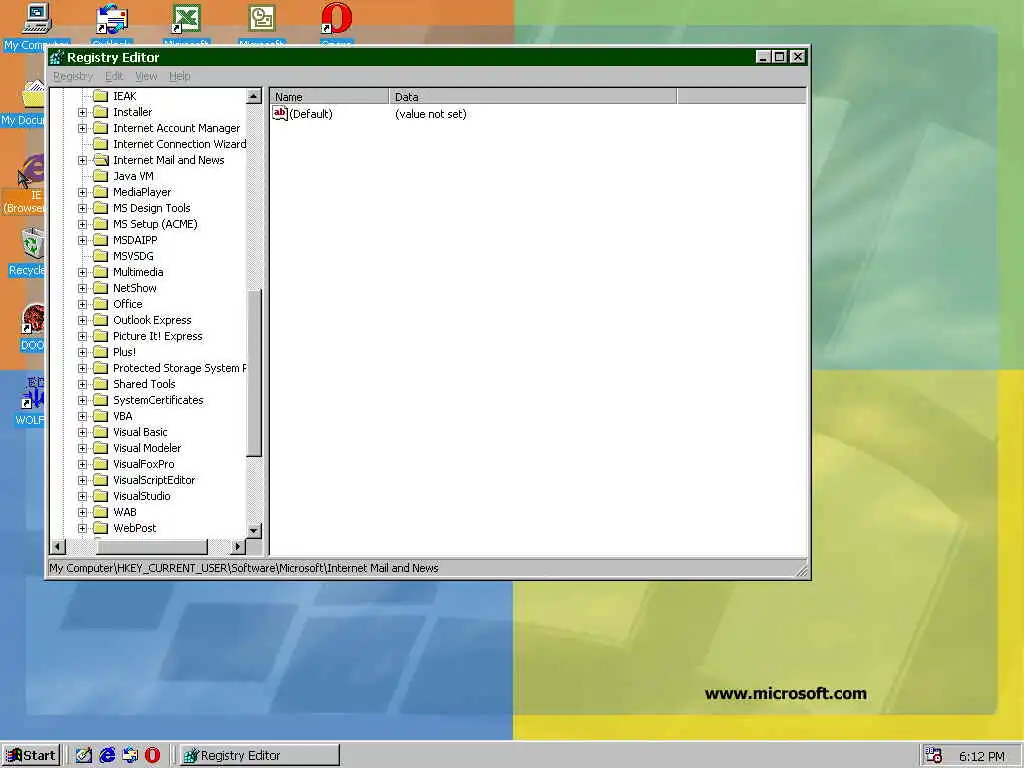Launch Internet Explorer from Quick Launch
Image resolution: width=1024 pixels, height=768 pixels.
(107, 756)
